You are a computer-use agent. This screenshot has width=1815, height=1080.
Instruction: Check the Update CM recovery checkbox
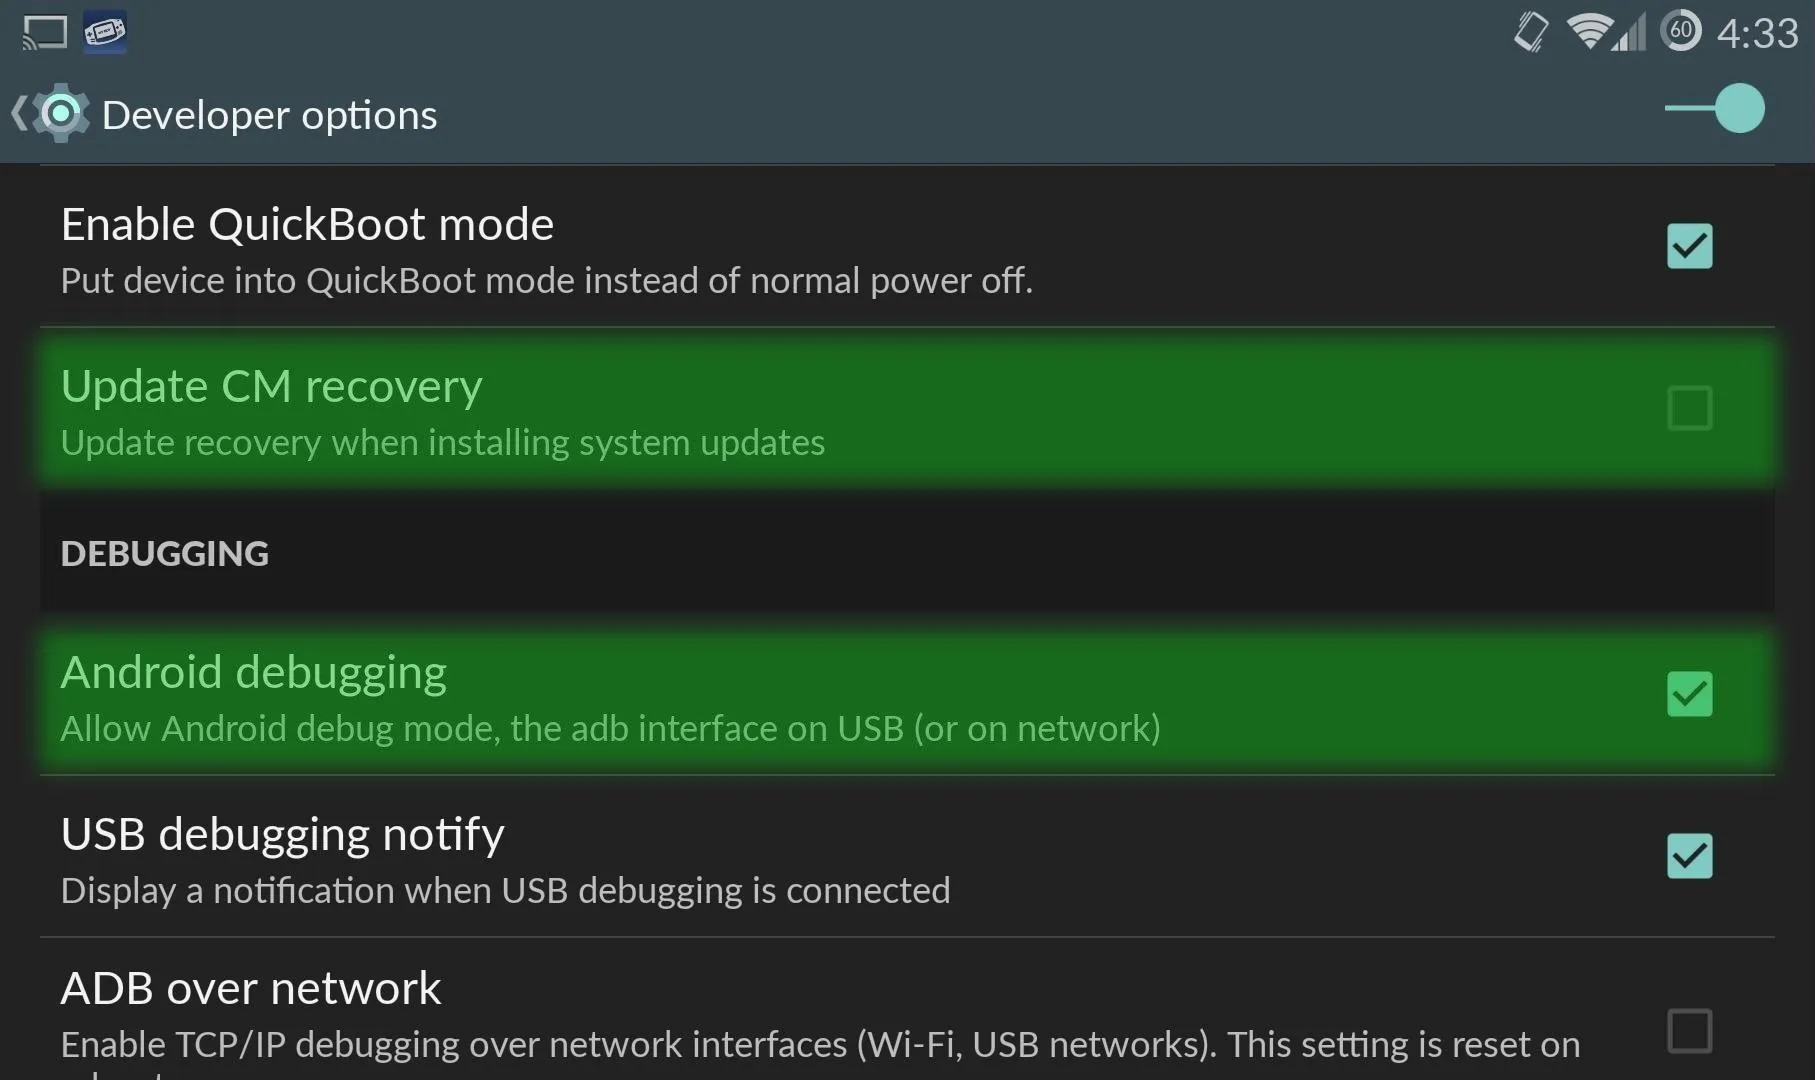1690,408
